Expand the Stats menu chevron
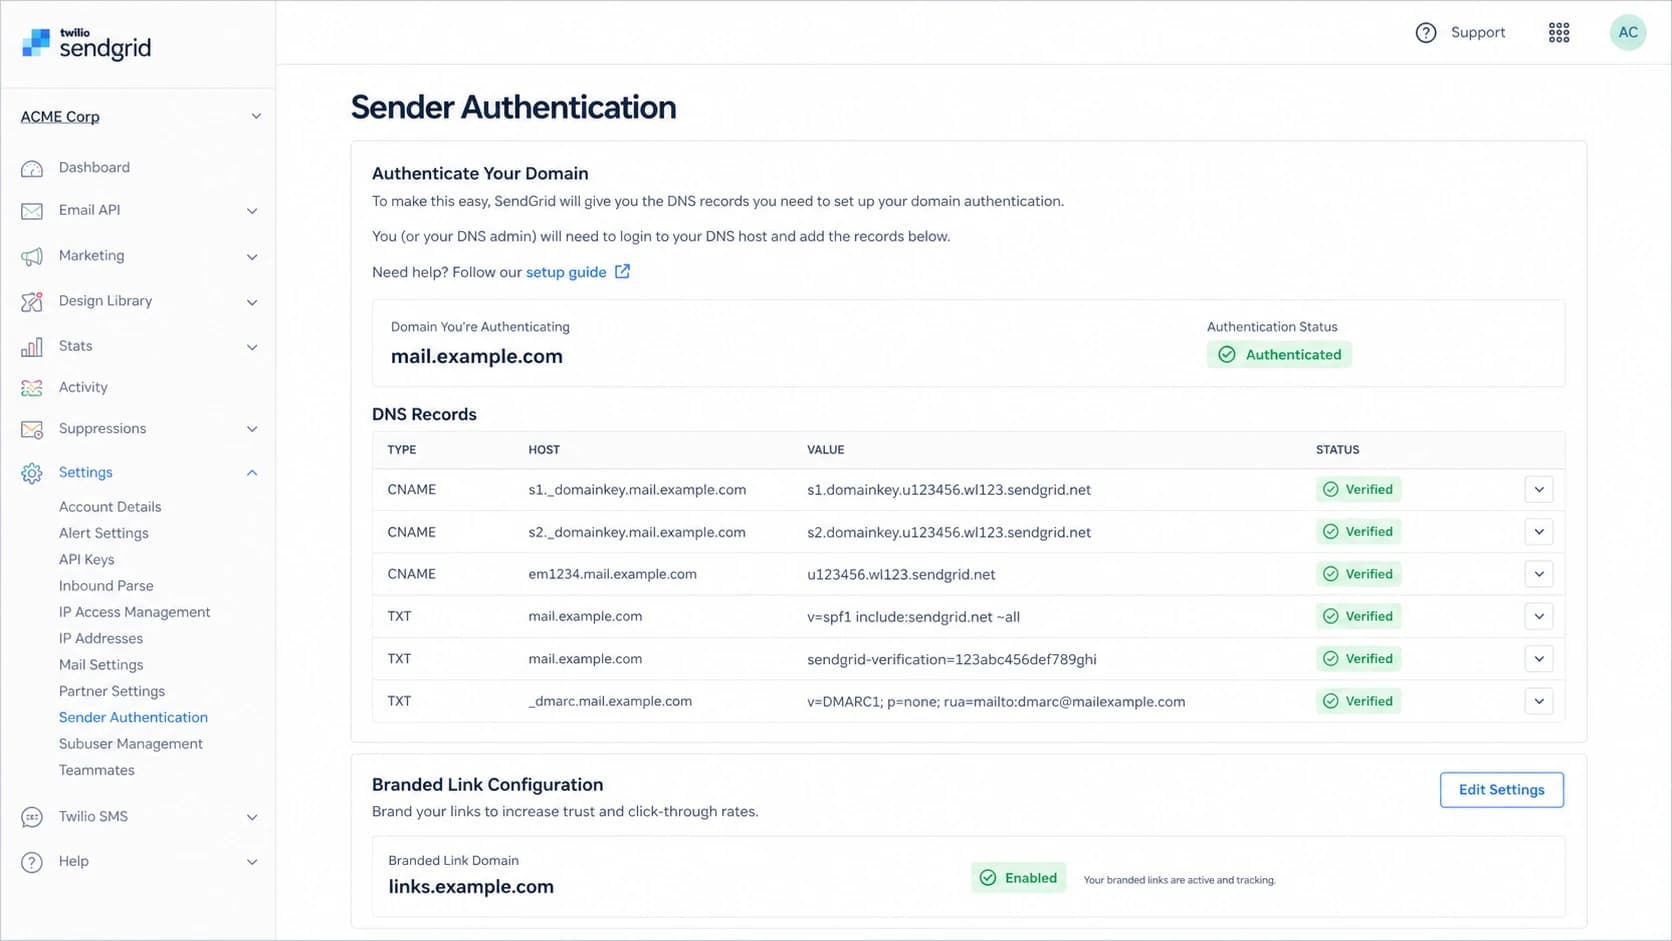This screenshot has width=1672, height=941. (x=252, y=347)
